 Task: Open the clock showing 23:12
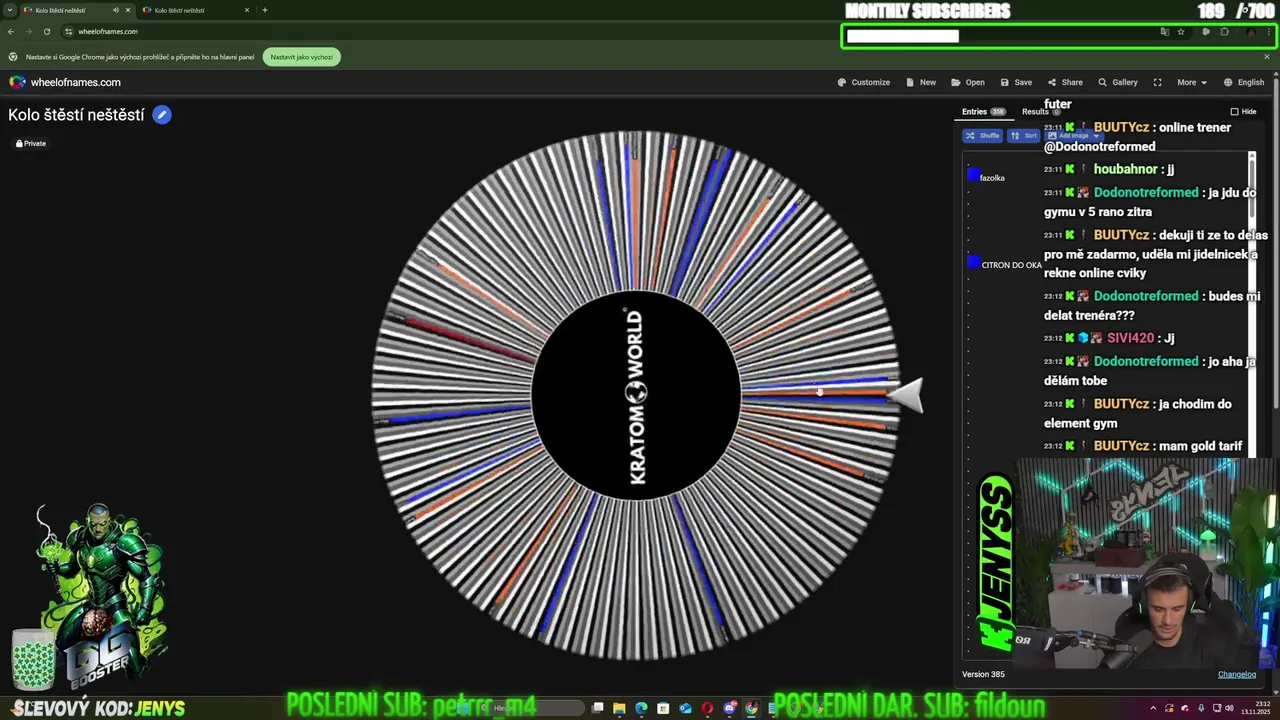tap(1254, 708)
